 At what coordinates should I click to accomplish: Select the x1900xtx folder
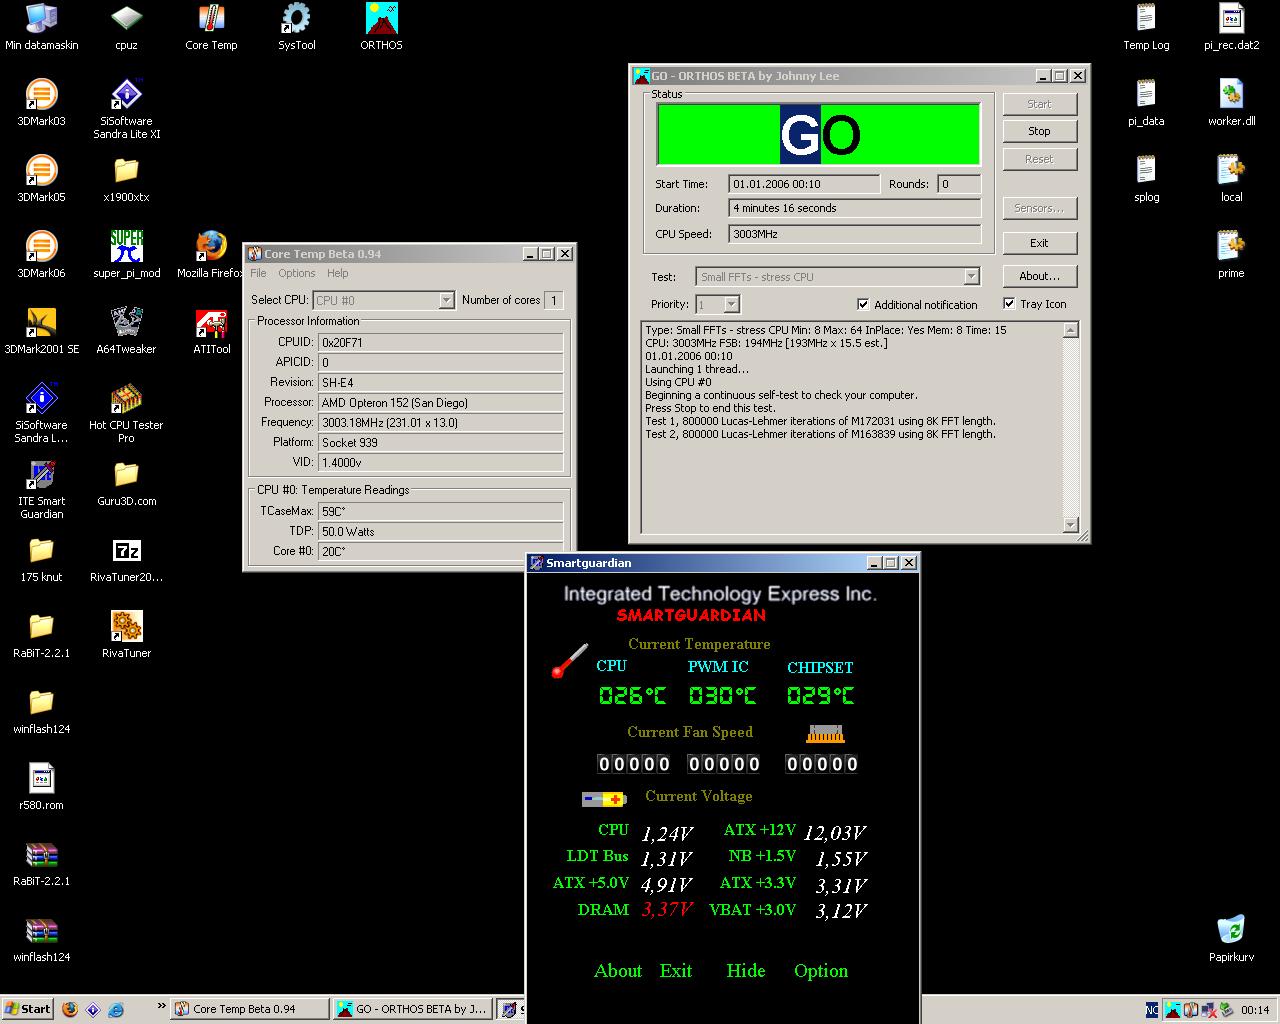[126, 179]
